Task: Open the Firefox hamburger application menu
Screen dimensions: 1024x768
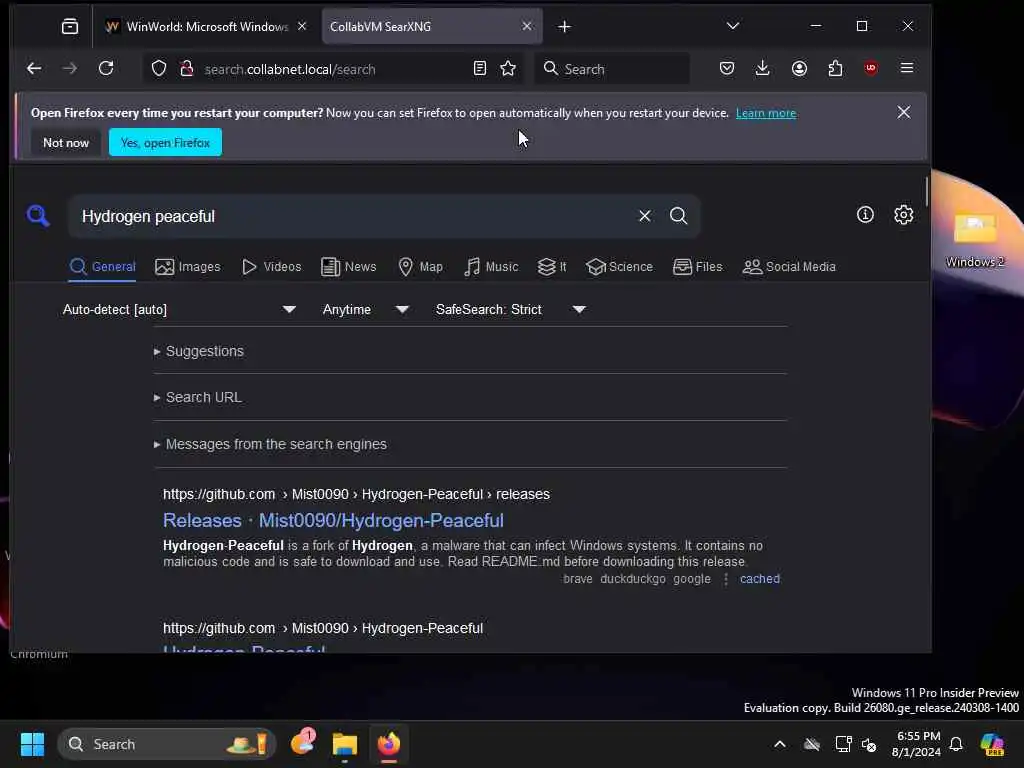Action: [x=906, y=69]
